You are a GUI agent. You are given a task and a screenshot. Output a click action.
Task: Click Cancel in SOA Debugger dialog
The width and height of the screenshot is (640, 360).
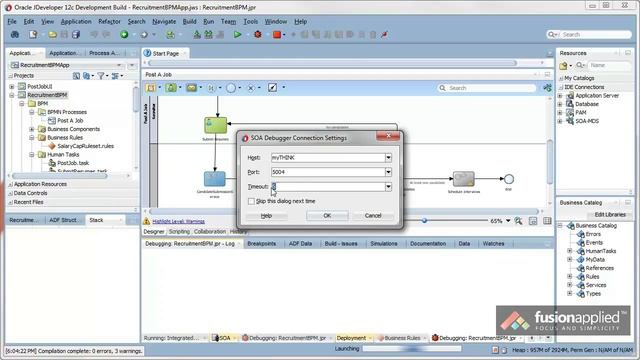click(x=373, y=216)
